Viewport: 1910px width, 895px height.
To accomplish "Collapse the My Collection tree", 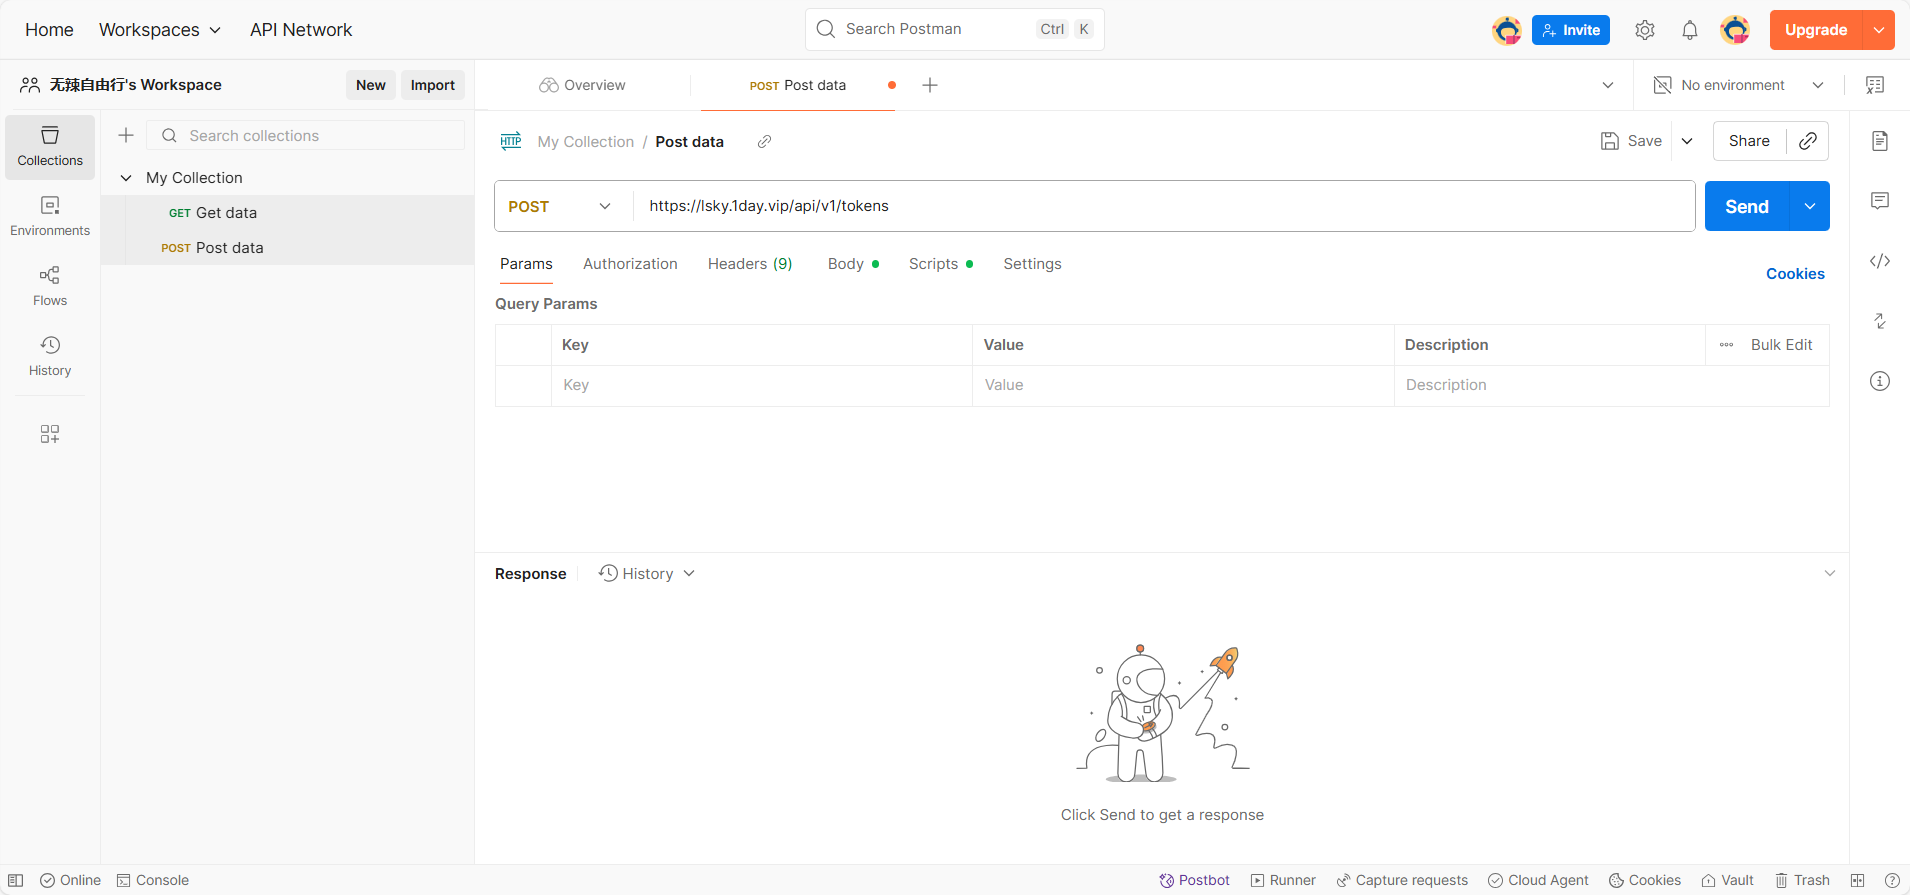I will click(x=126, y=178).
